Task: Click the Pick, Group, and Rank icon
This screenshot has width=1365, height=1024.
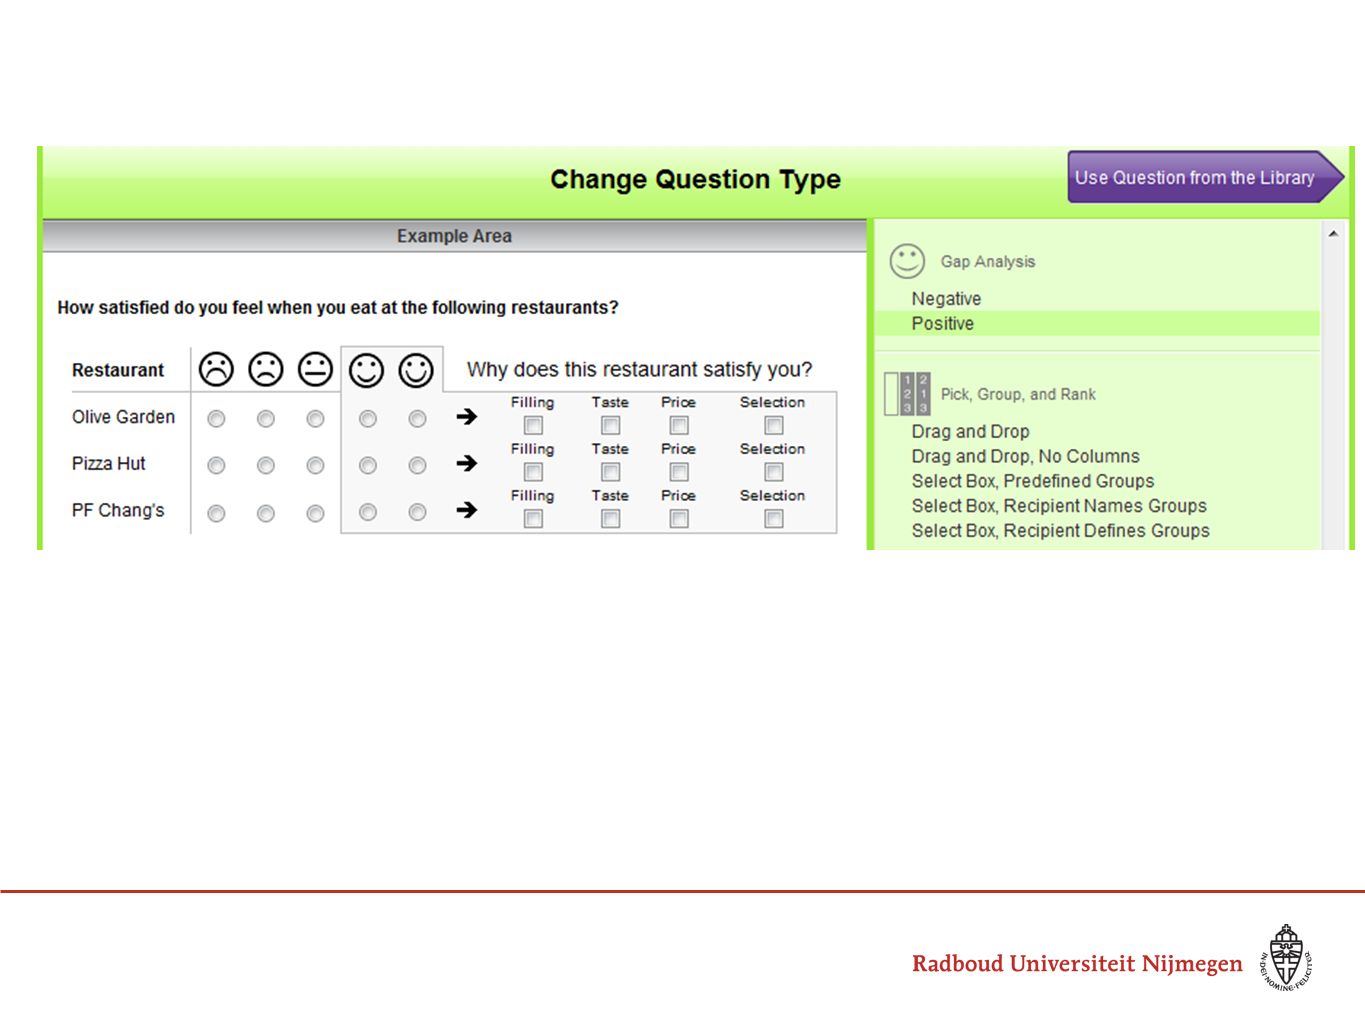Action: 908,394
